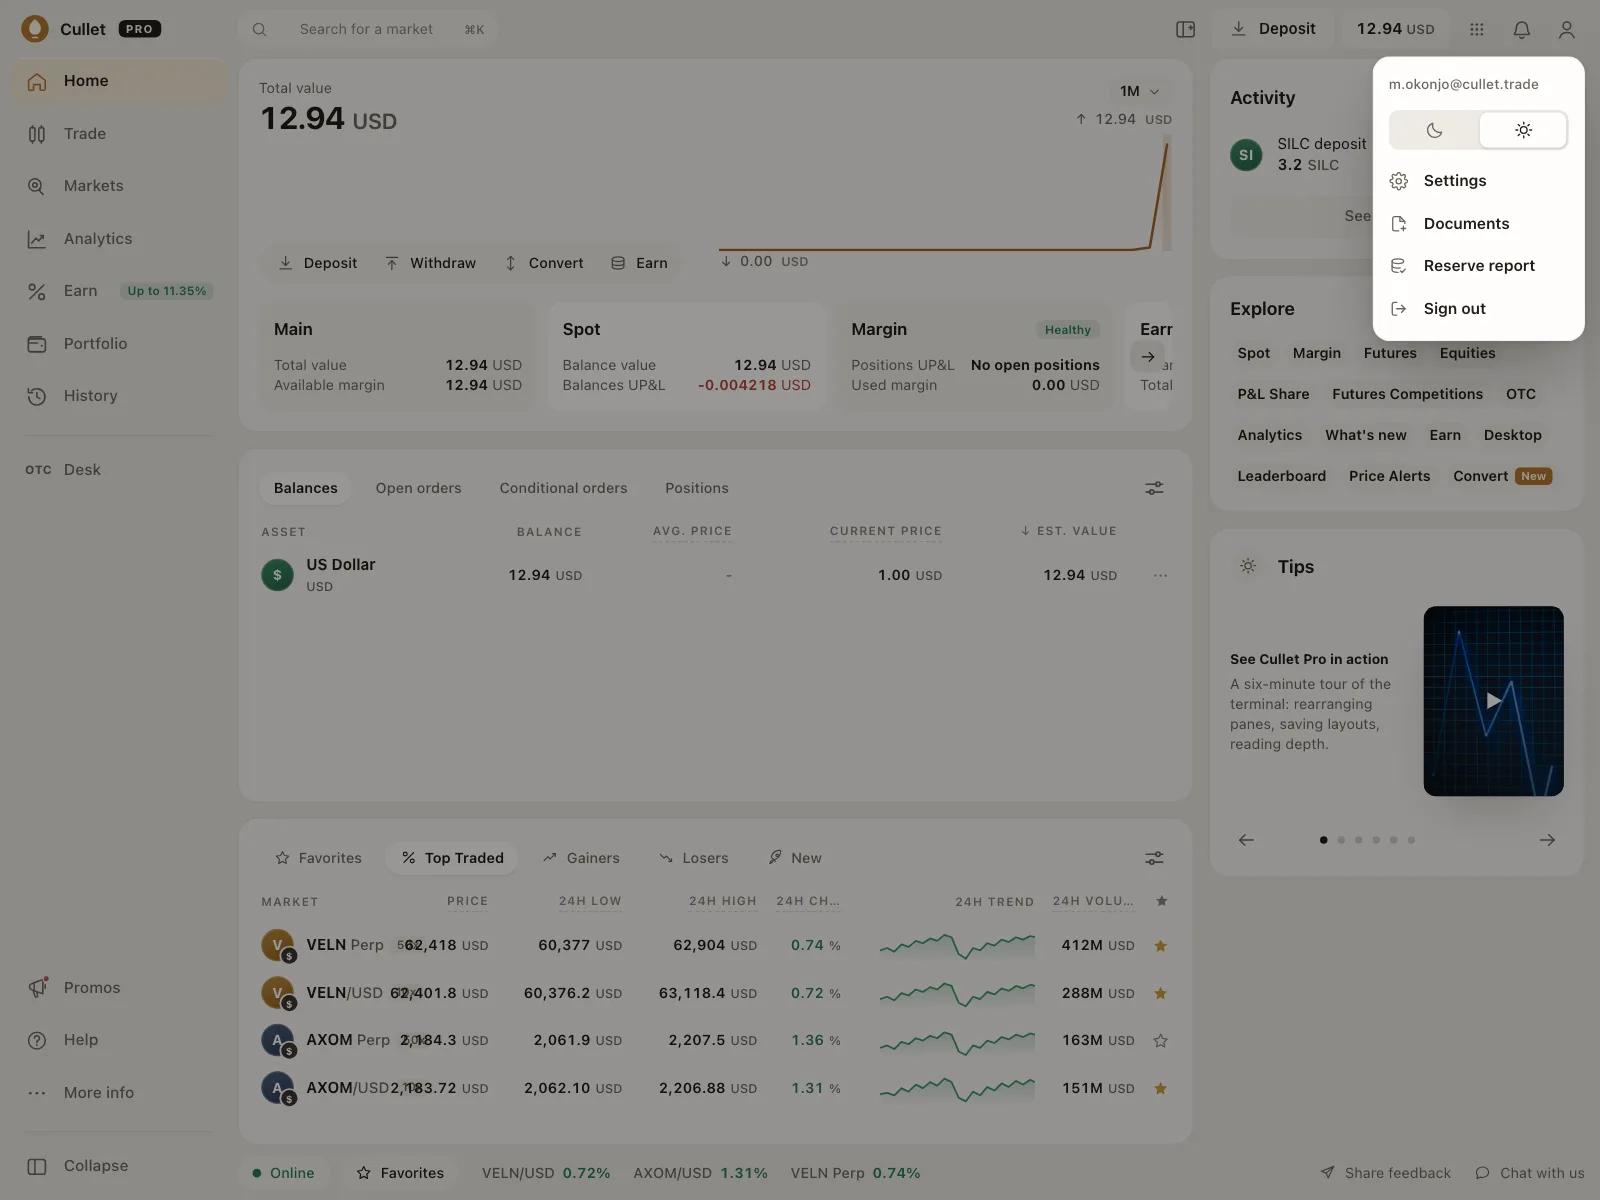
Task: Switch to the Conditional orders tab
Action: click(564, 488)
